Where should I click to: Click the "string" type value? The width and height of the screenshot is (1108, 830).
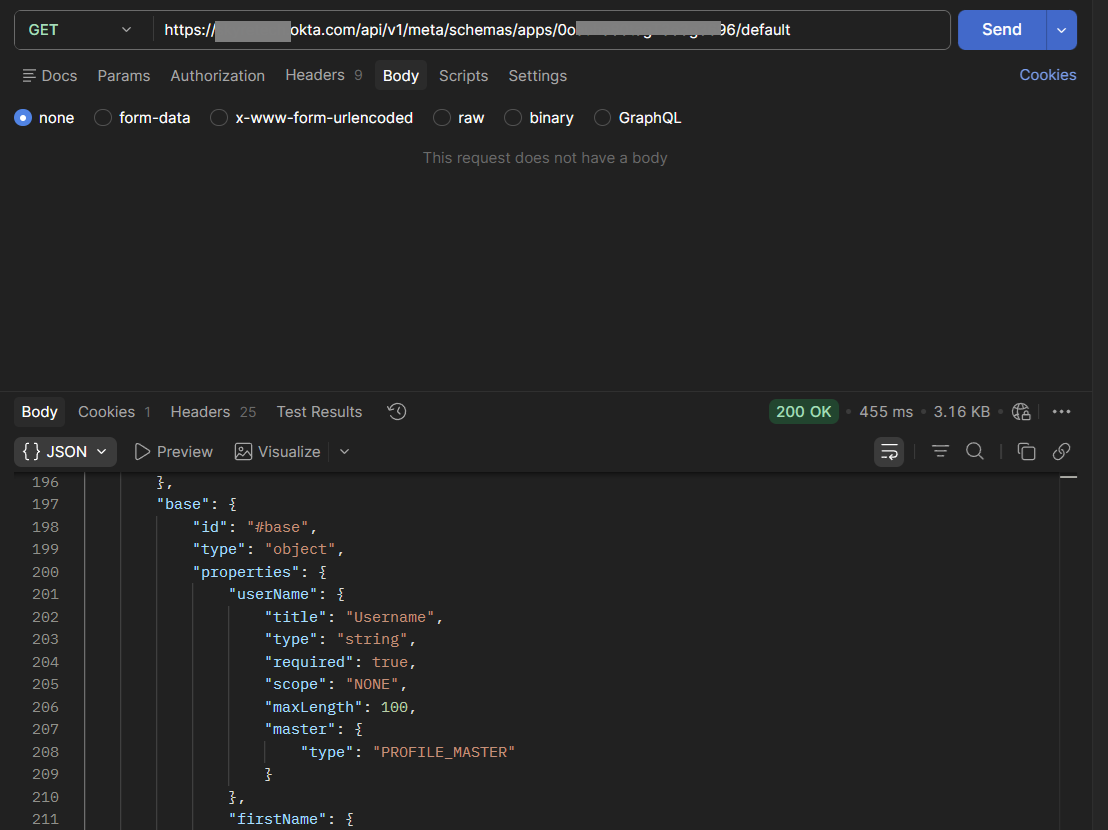(372, 639)
